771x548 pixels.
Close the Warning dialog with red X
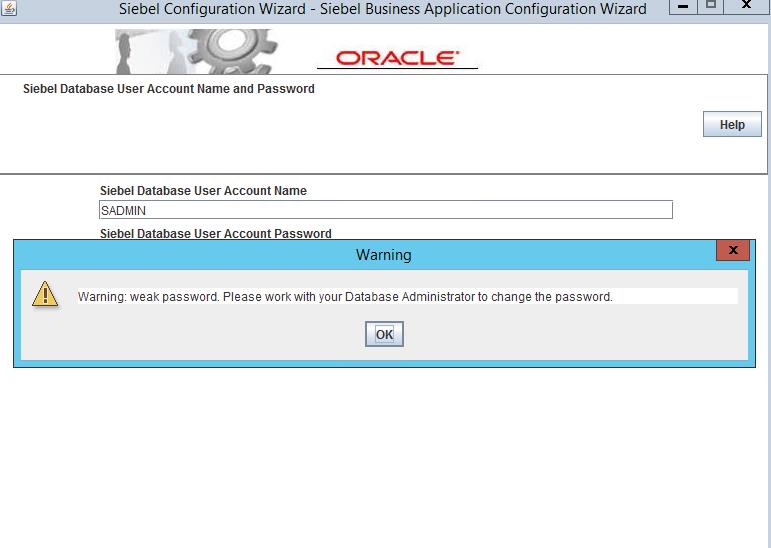point(734,250)
